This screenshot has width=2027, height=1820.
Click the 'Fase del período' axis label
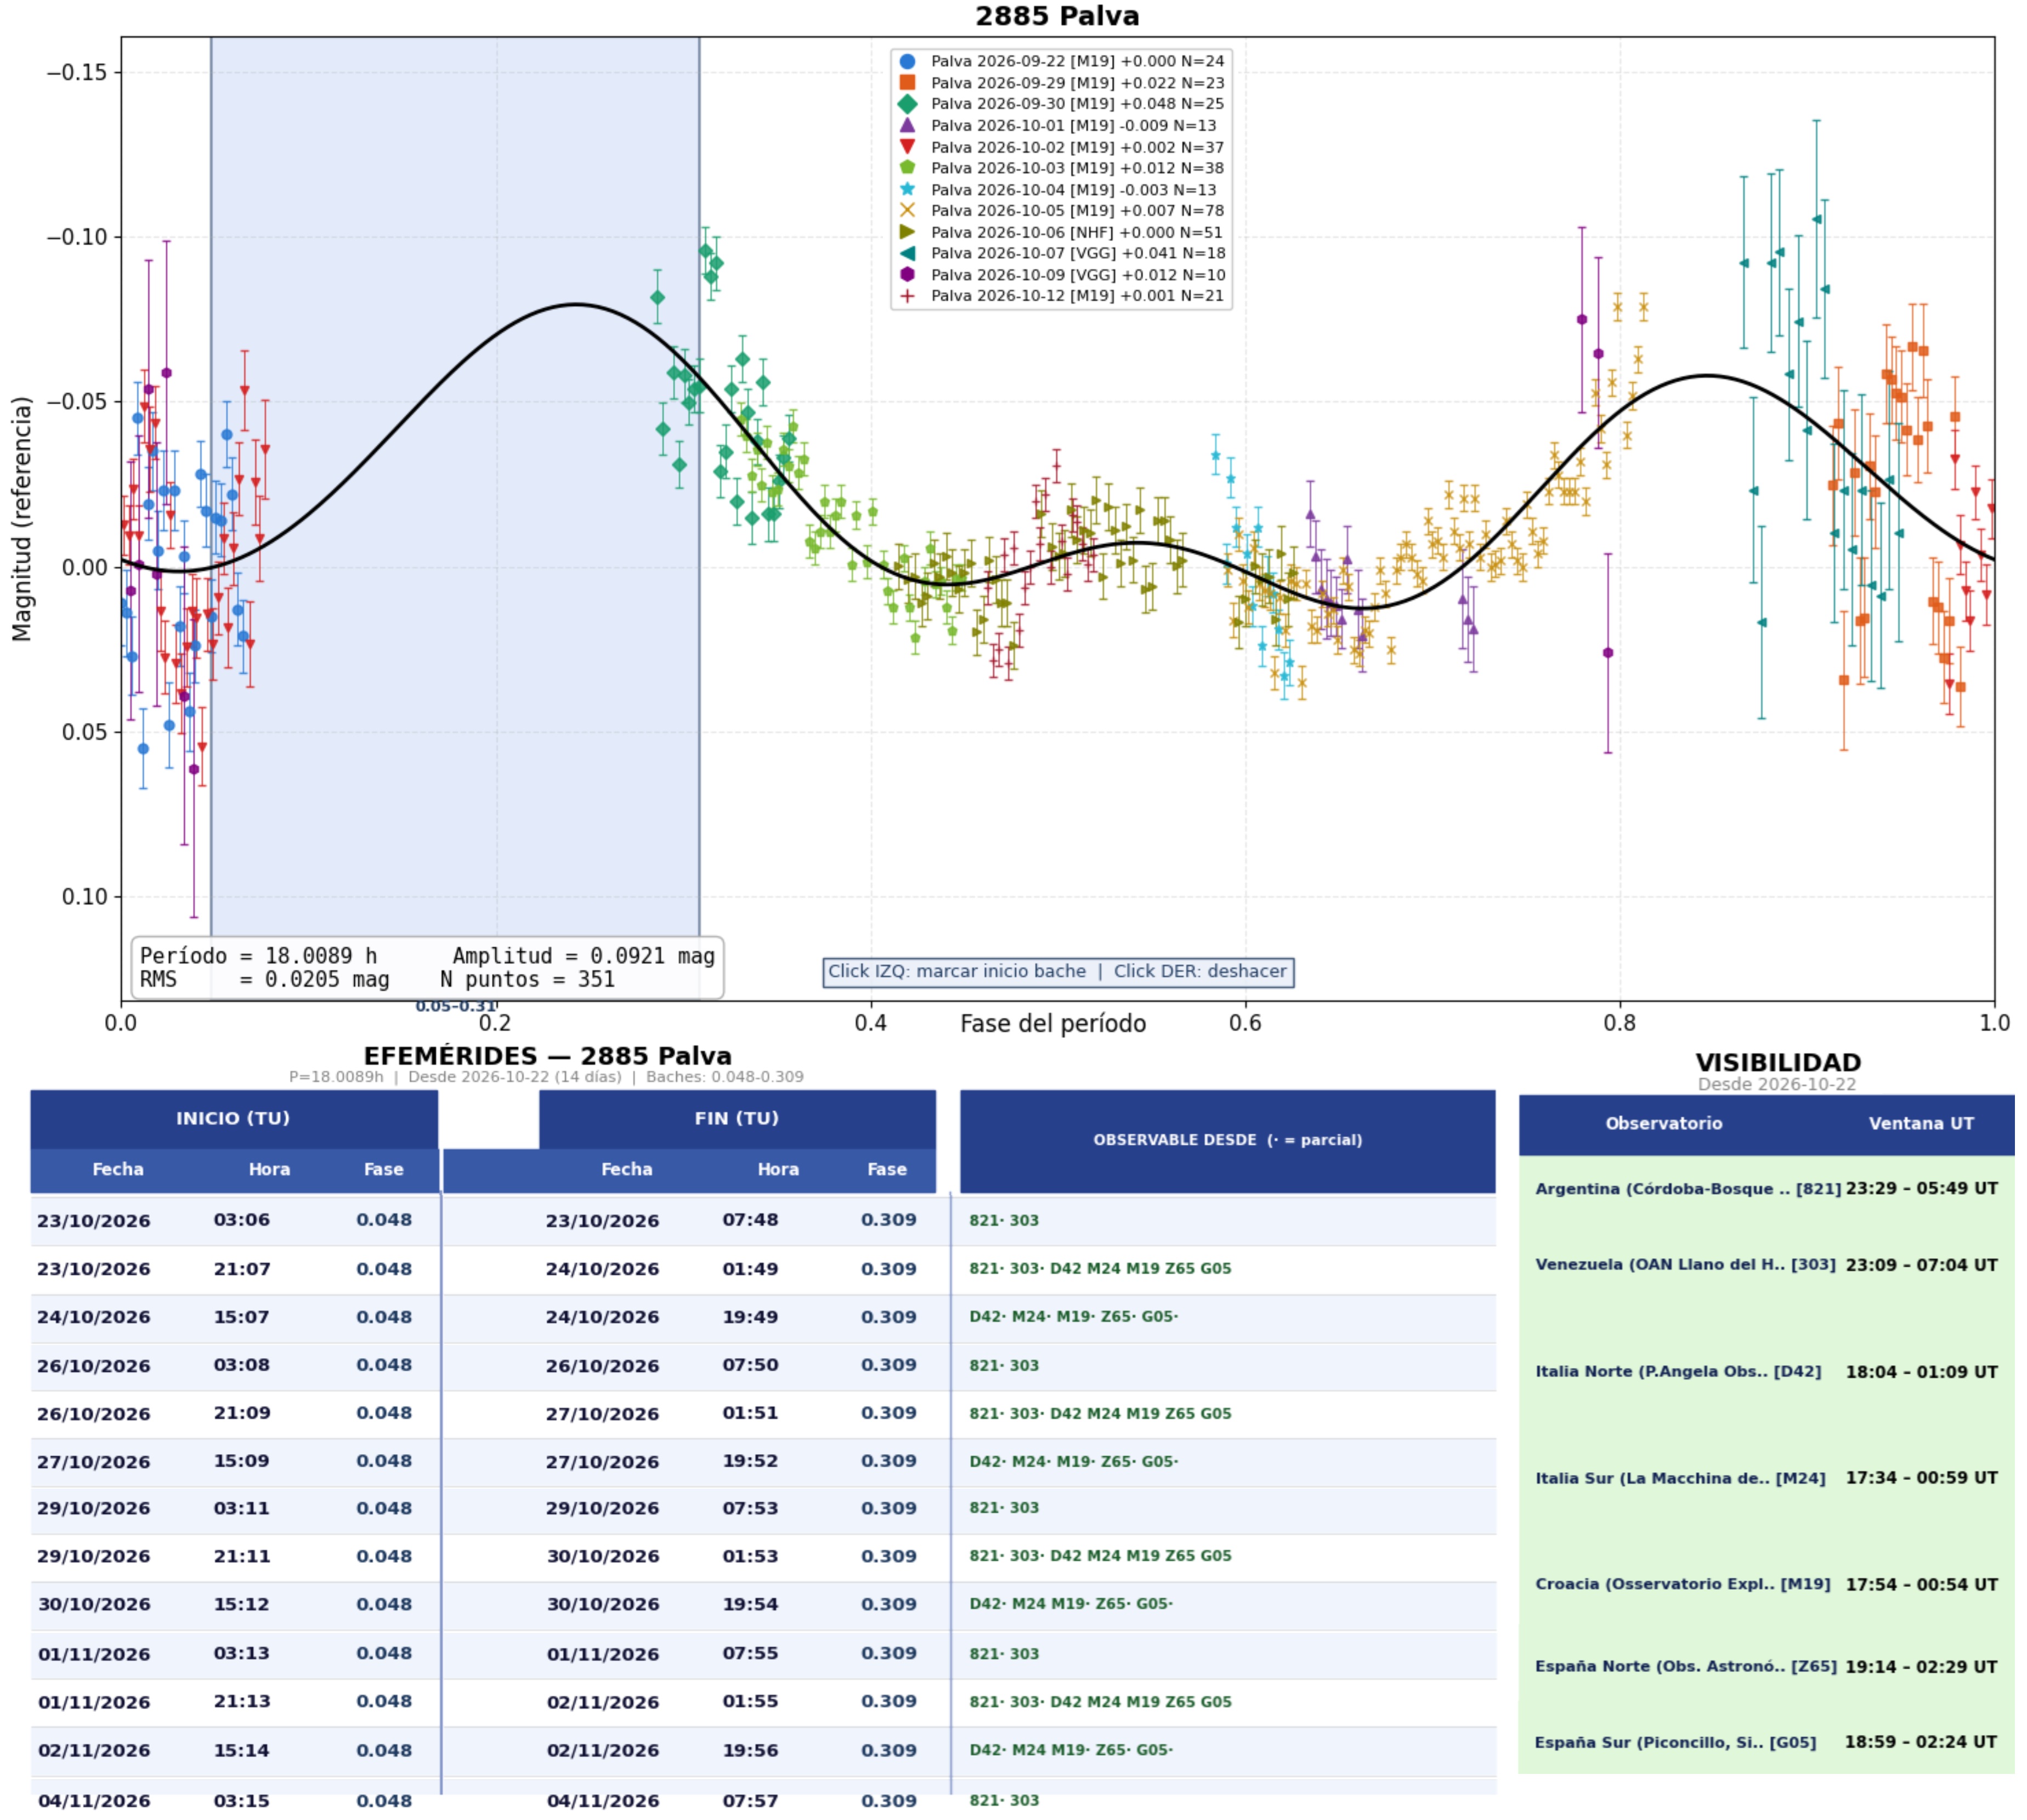coord(1053,1024)
